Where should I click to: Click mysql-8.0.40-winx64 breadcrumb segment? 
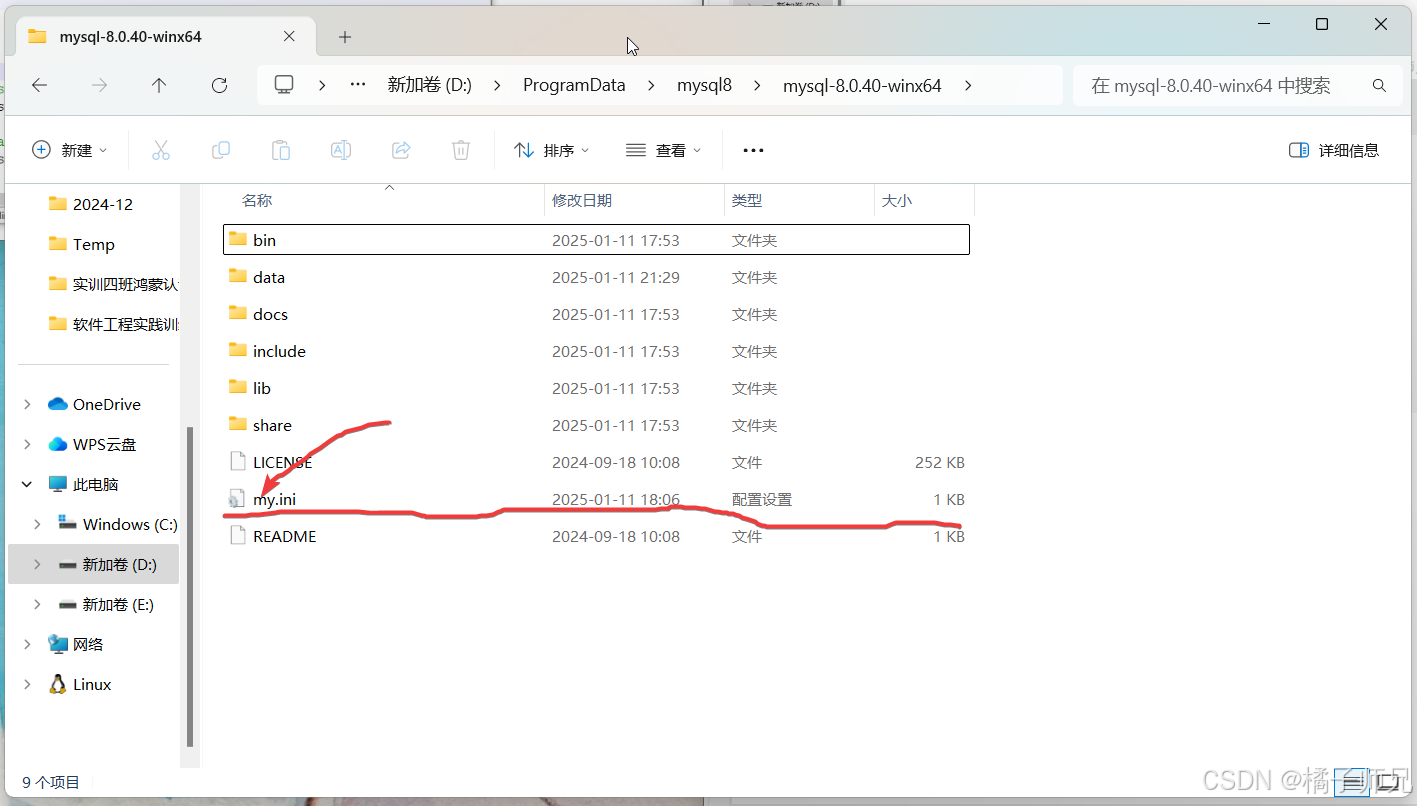862,86
